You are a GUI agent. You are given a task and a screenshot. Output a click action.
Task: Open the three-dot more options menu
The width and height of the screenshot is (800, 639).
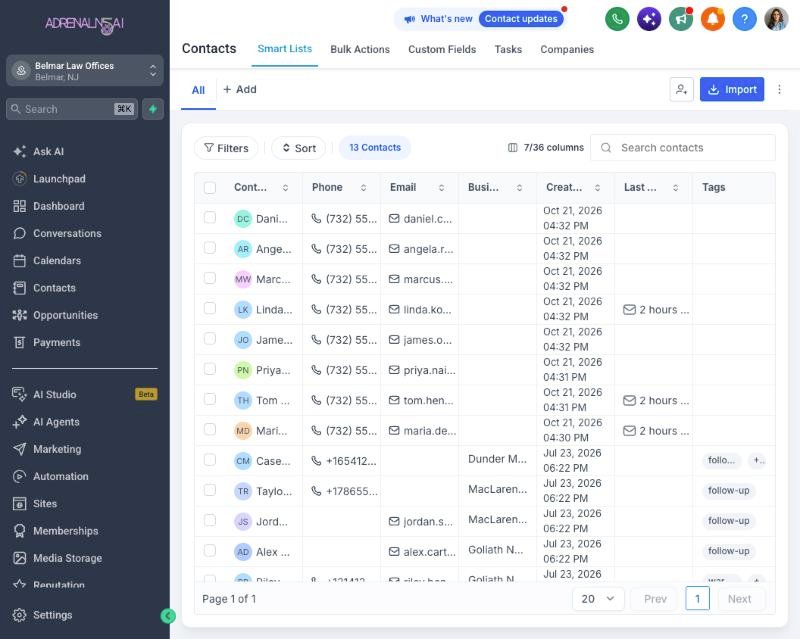(779, 89)
